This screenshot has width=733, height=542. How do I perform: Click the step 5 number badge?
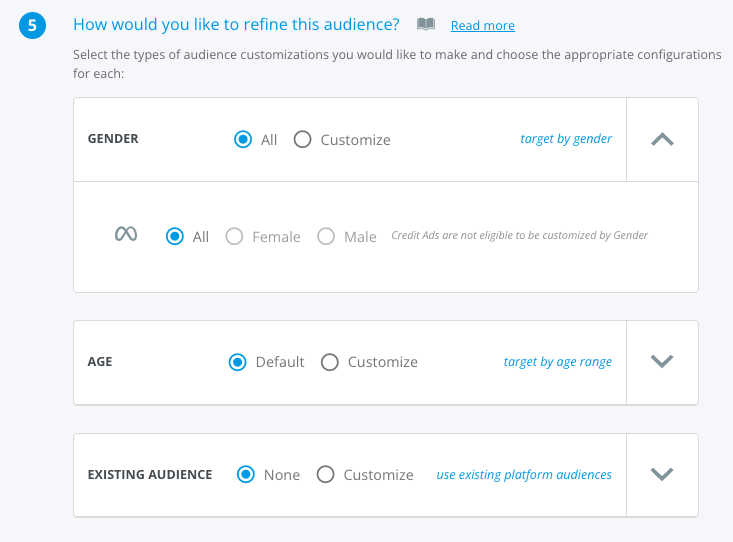click(32, 25)
